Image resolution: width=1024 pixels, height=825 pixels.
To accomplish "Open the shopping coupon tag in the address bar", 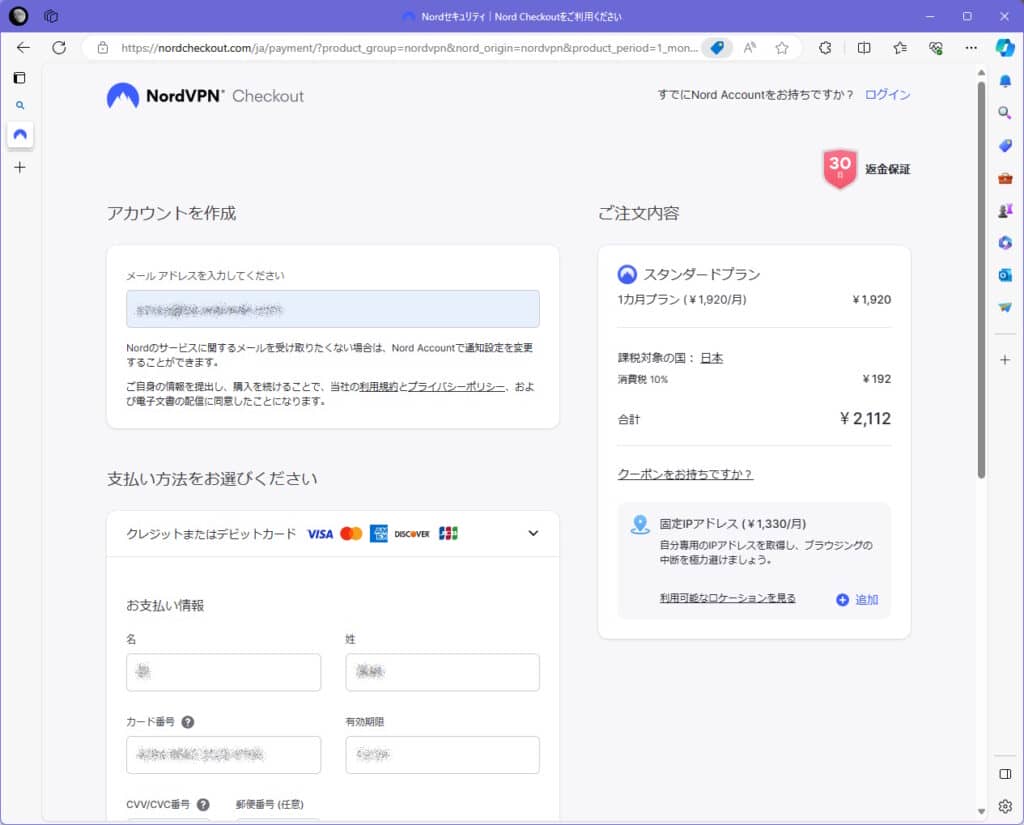I will tap(717, 48).
